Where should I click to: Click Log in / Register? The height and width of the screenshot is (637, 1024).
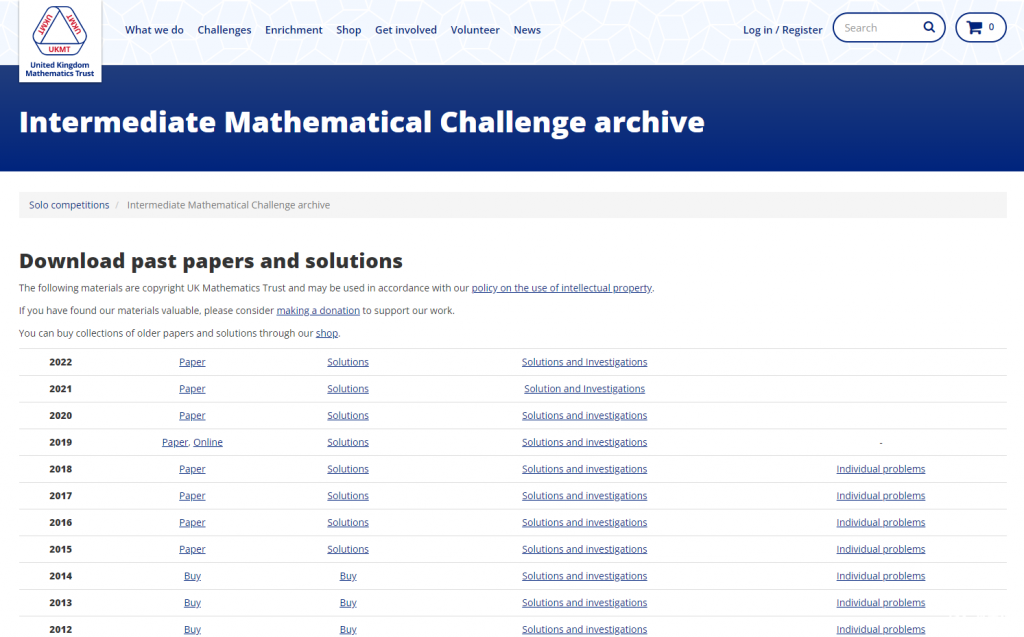pos(782,30)
